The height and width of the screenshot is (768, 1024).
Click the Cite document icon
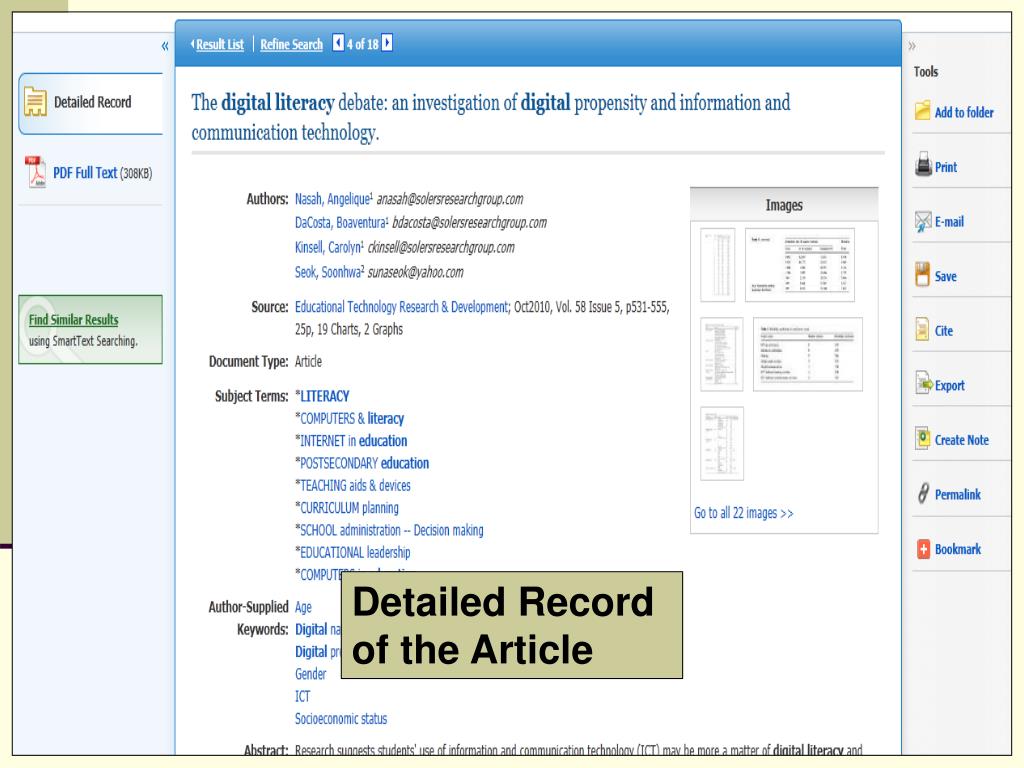922,330
